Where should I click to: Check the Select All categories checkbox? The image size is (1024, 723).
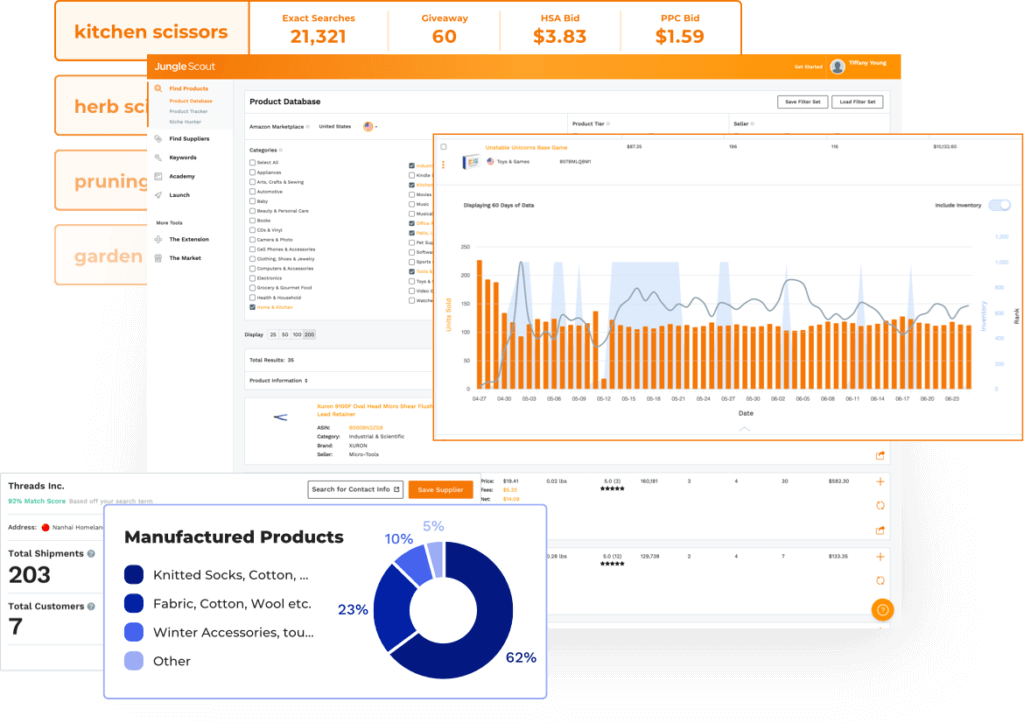tap(252, 163)
